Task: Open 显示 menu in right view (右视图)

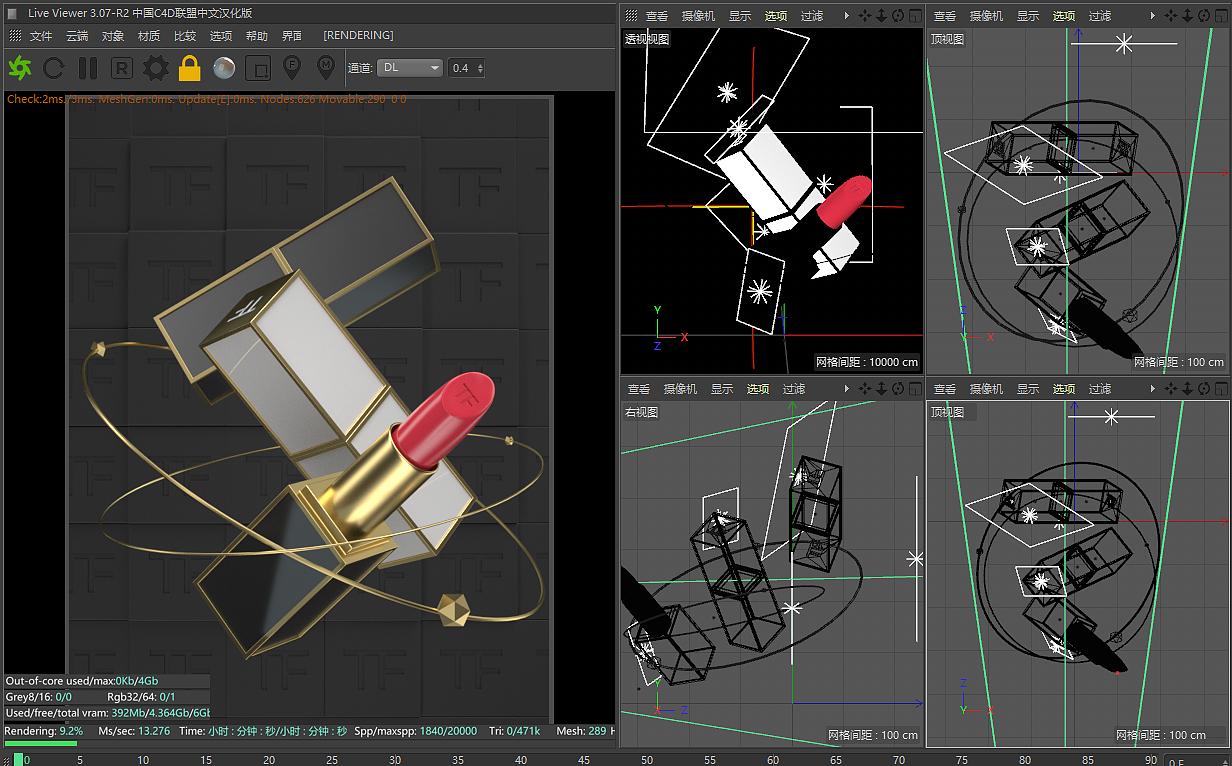Action: pyautogui.click(x=722, y=389)
